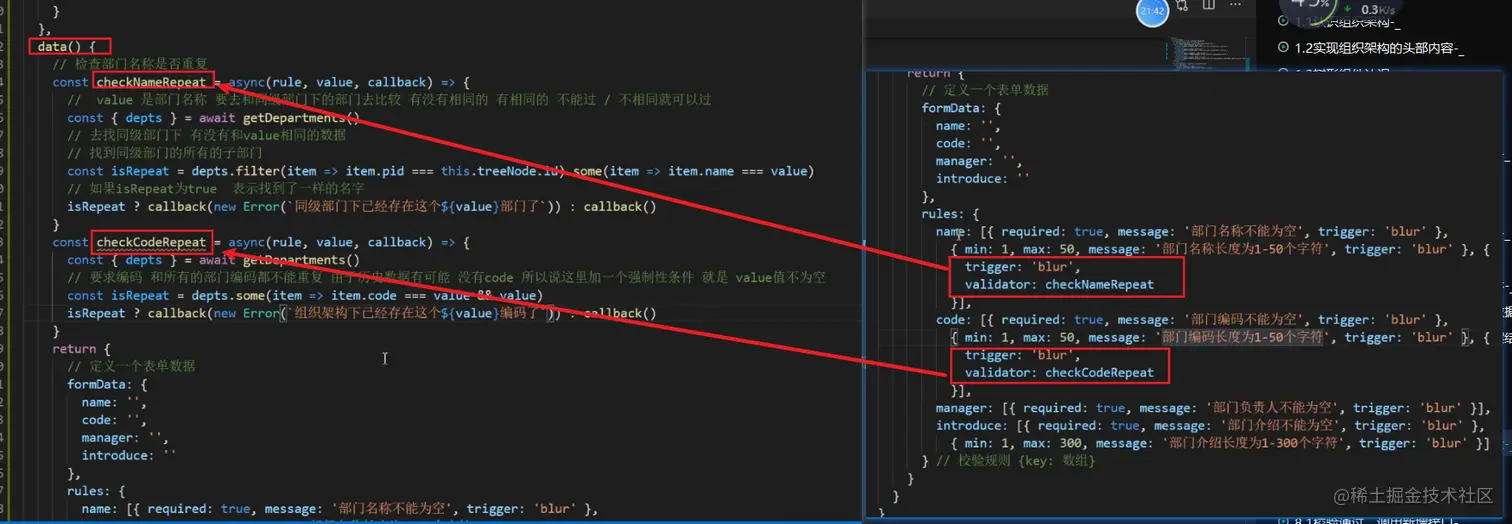The width and height of the screenshot is (1512, 524).
Task: Click the 0.3K/s network speed widget
Action: 1372,9
